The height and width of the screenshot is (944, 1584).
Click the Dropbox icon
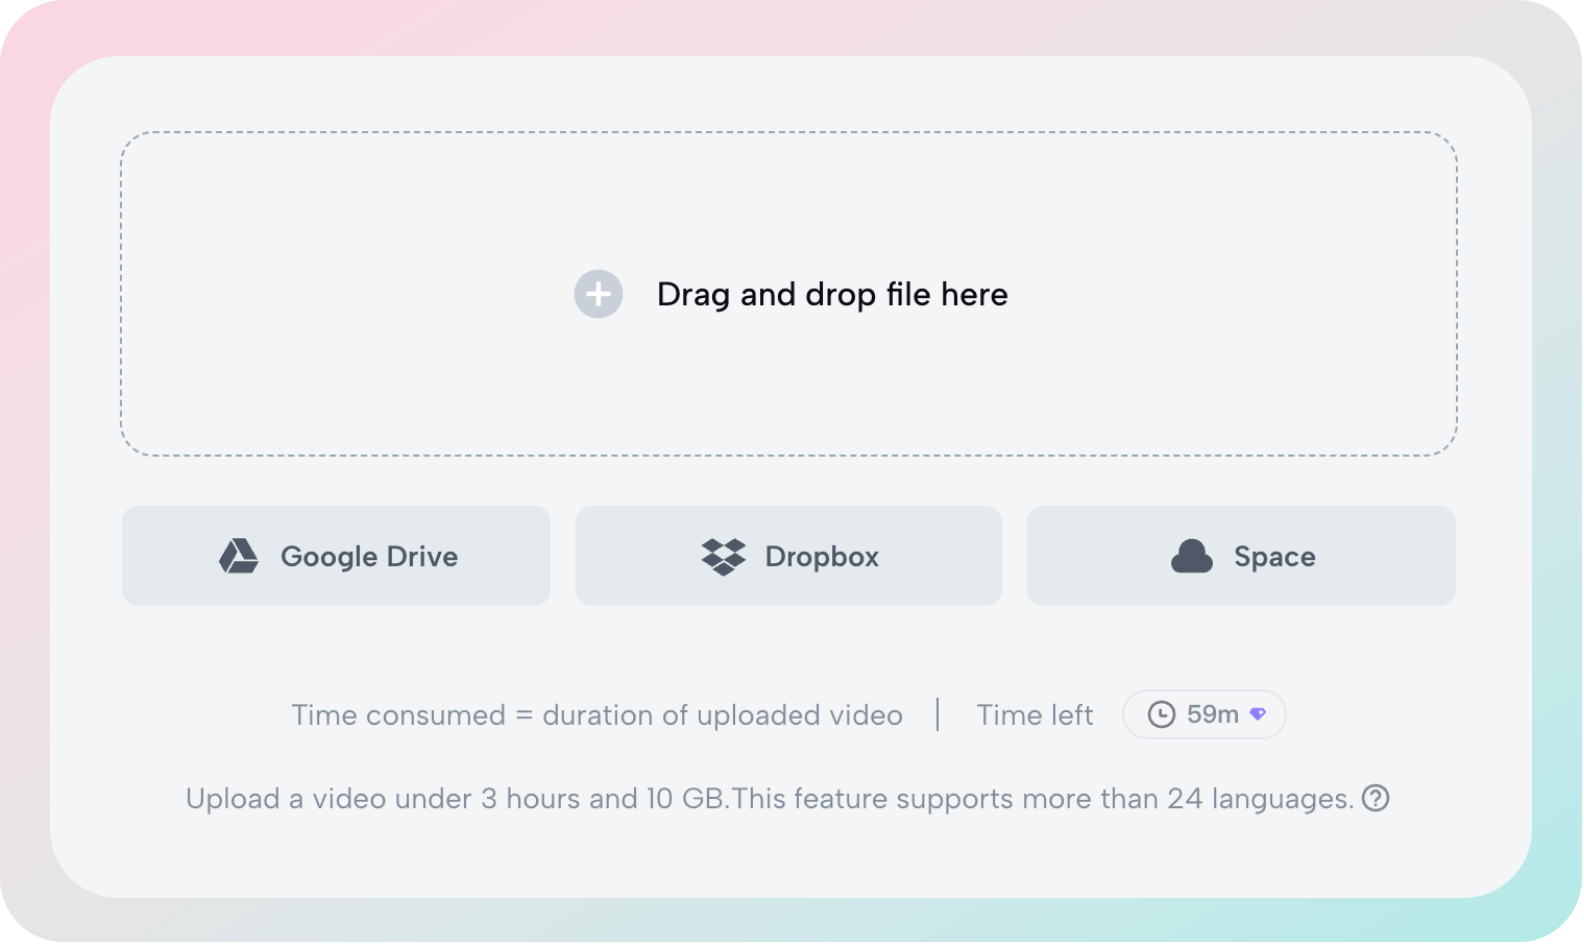tap(725, 556)
